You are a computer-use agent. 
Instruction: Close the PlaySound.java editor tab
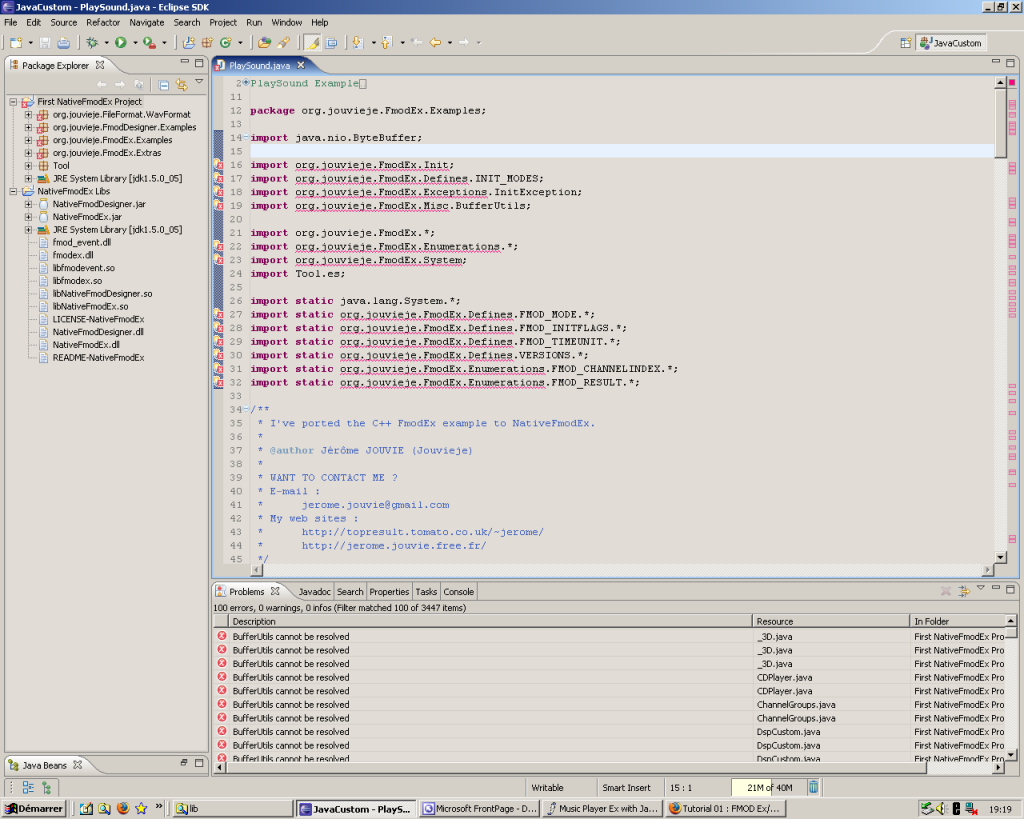[x=301, y=65]
